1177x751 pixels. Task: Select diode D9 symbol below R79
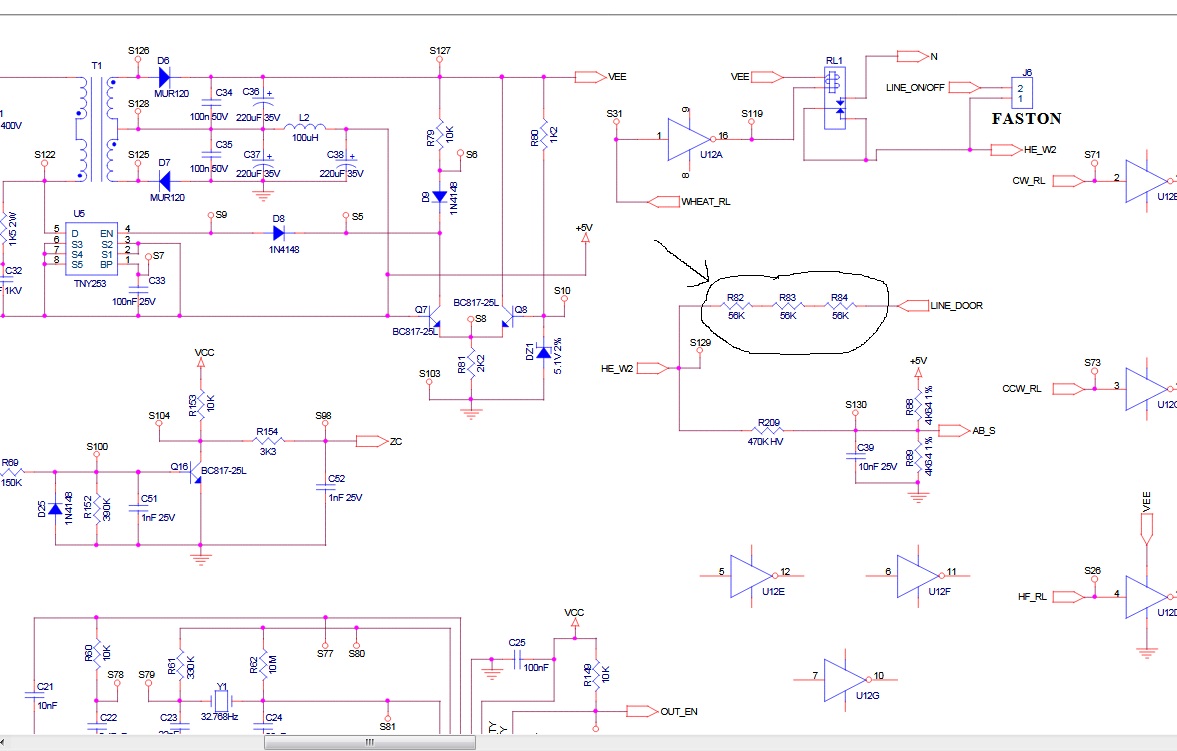(440, 197)
